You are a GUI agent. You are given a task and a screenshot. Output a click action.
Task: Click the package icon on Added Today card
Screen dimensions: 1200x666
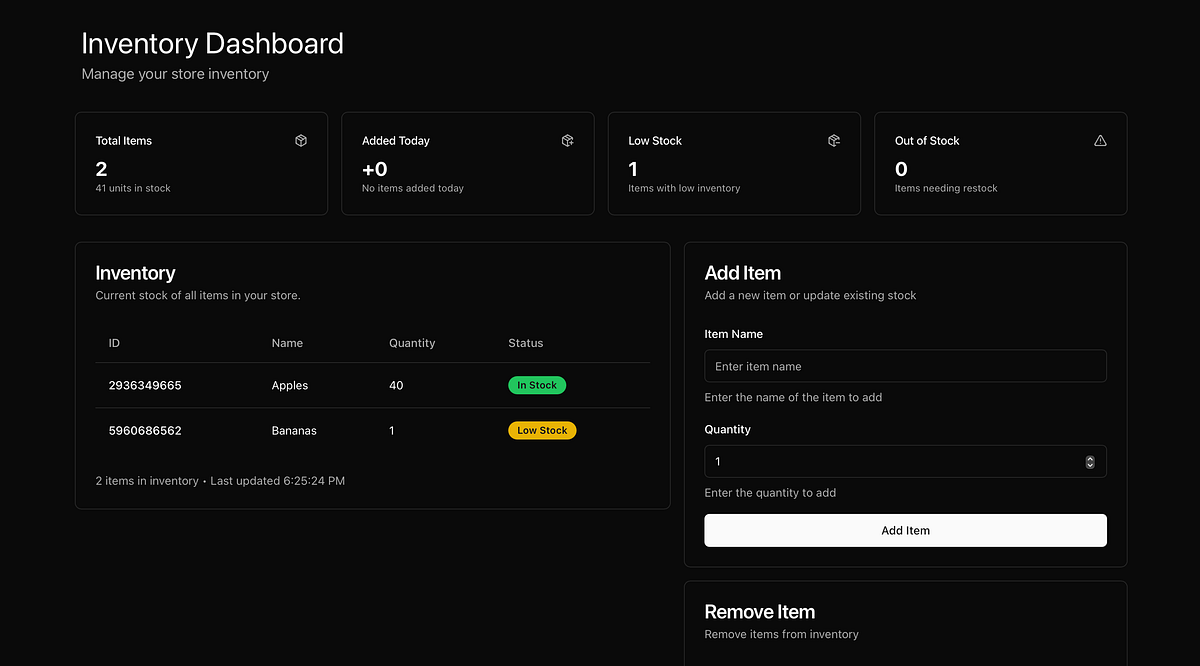[x=567, y=140]
